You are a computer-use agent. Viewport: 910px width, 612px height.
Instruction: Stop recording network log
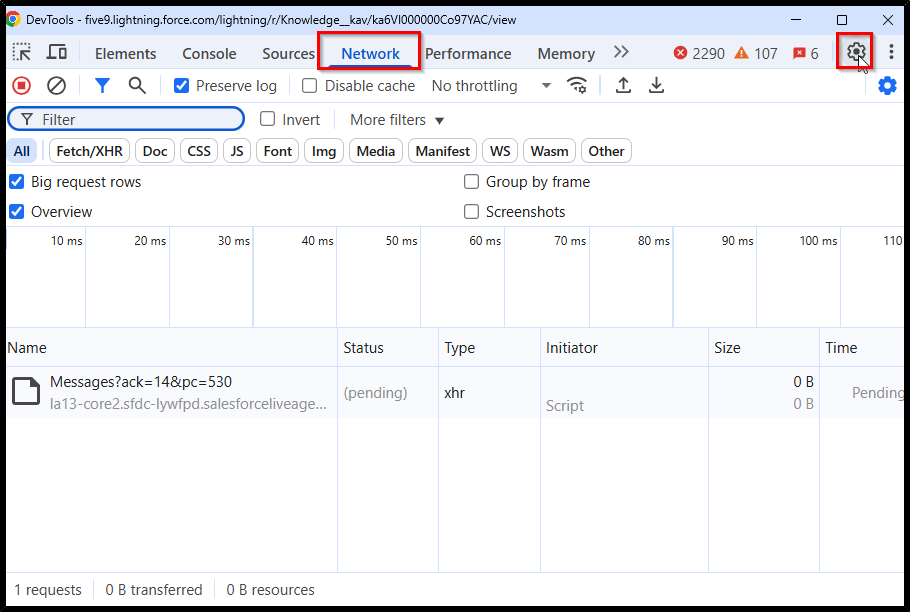[x=21, y=86]
